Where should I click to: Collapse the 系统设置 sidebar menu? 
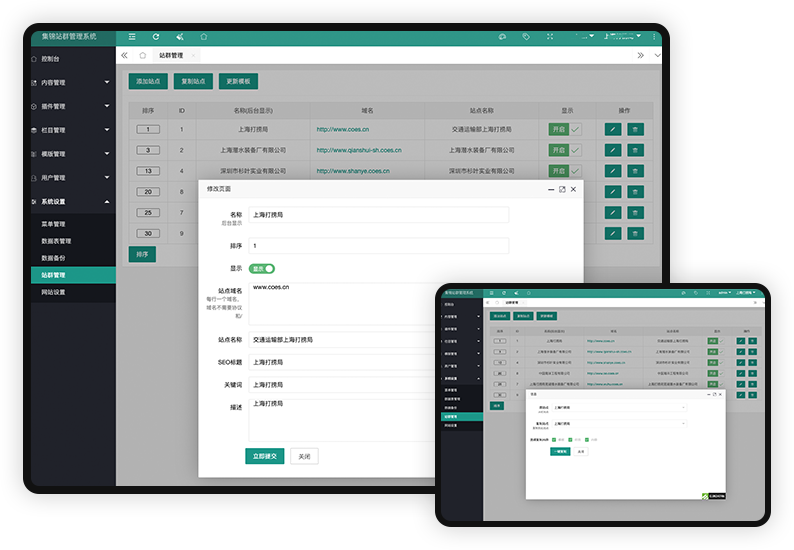[x=72, y=202]
